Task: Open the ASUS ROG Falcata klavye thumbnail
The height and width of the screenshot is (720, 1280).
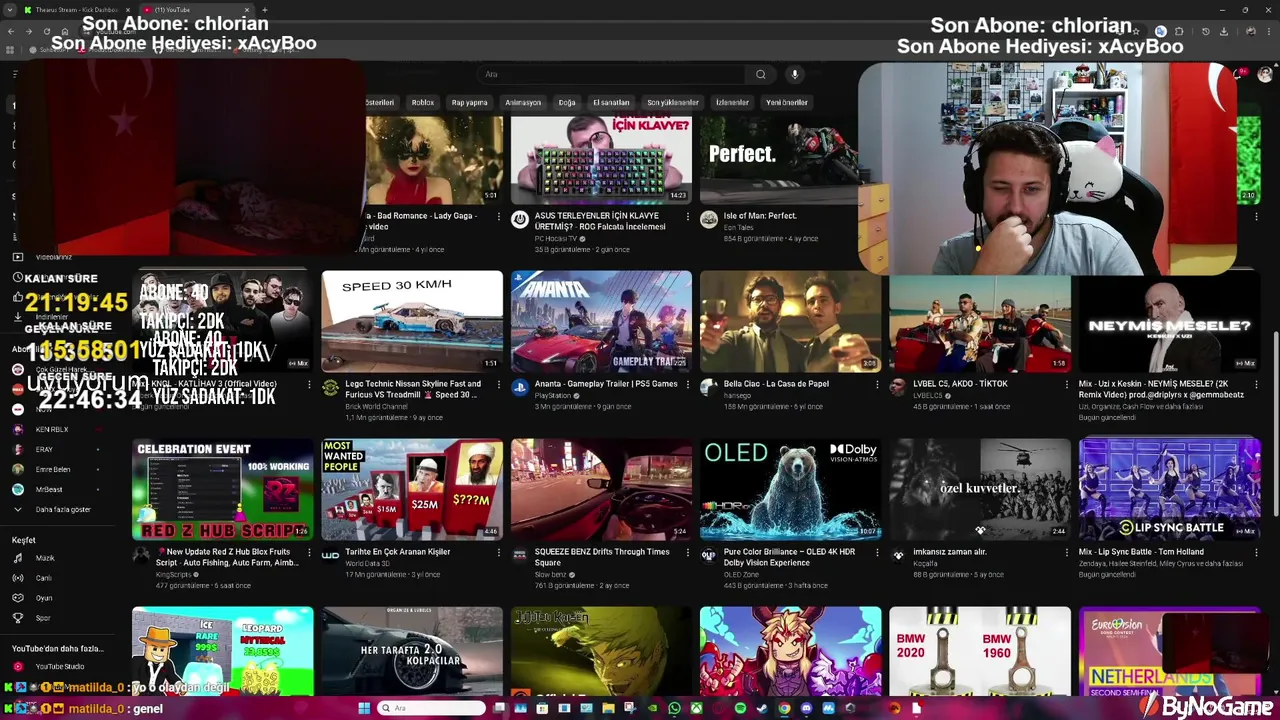Action: [x=601, y=160]
